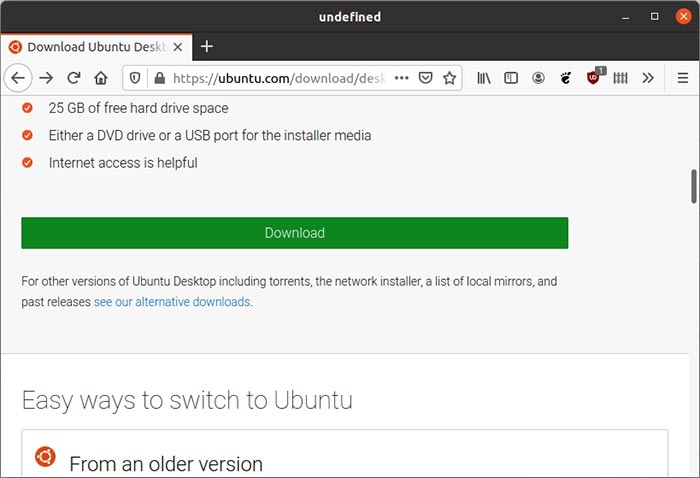This screenshot has width=700, height=478.
Task: Open the Firefox hamburger menu
Action: tap(683, 78)
